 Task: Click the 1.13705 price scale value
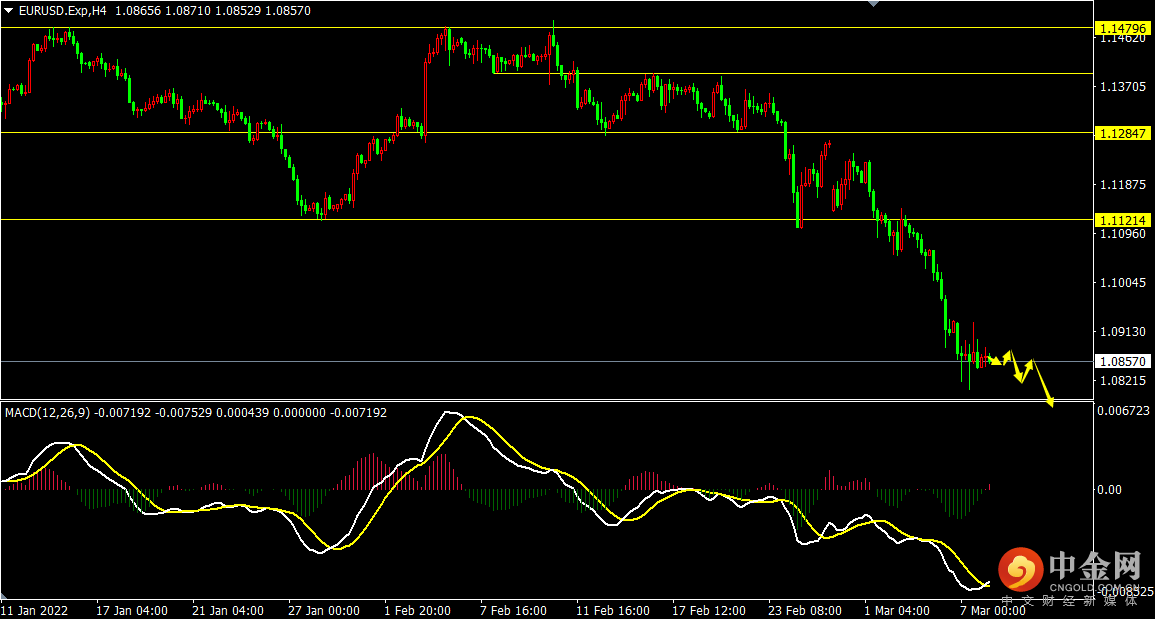(x=1122, y=87)
